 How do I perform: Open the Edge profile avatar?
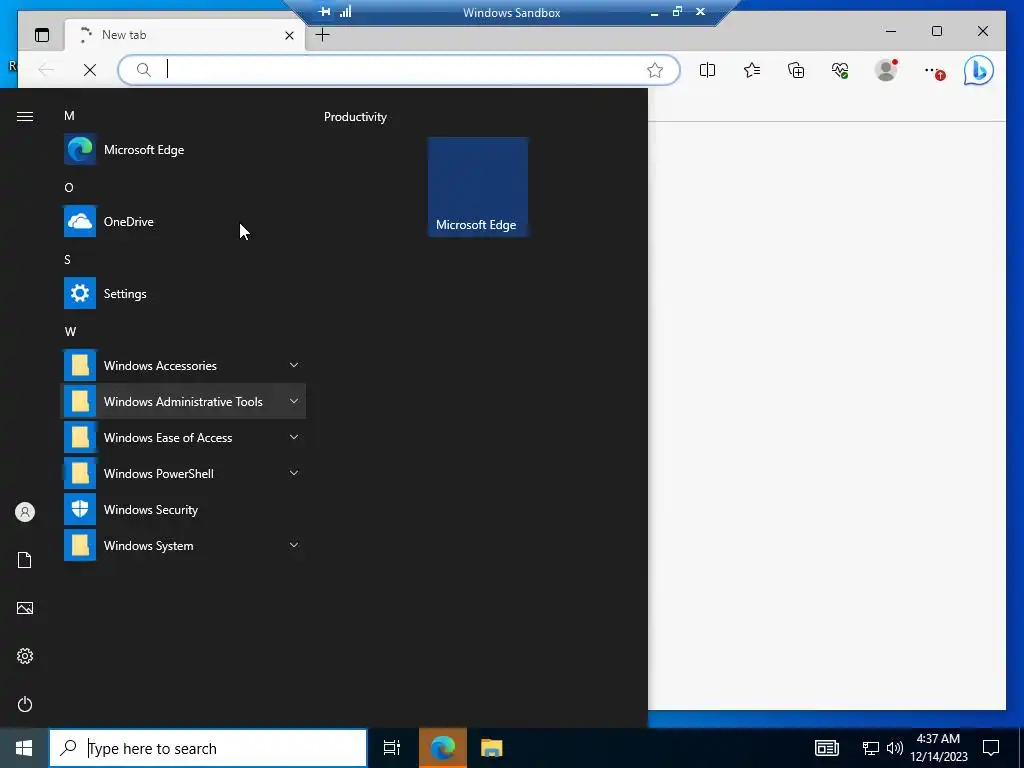click(886, 70)
